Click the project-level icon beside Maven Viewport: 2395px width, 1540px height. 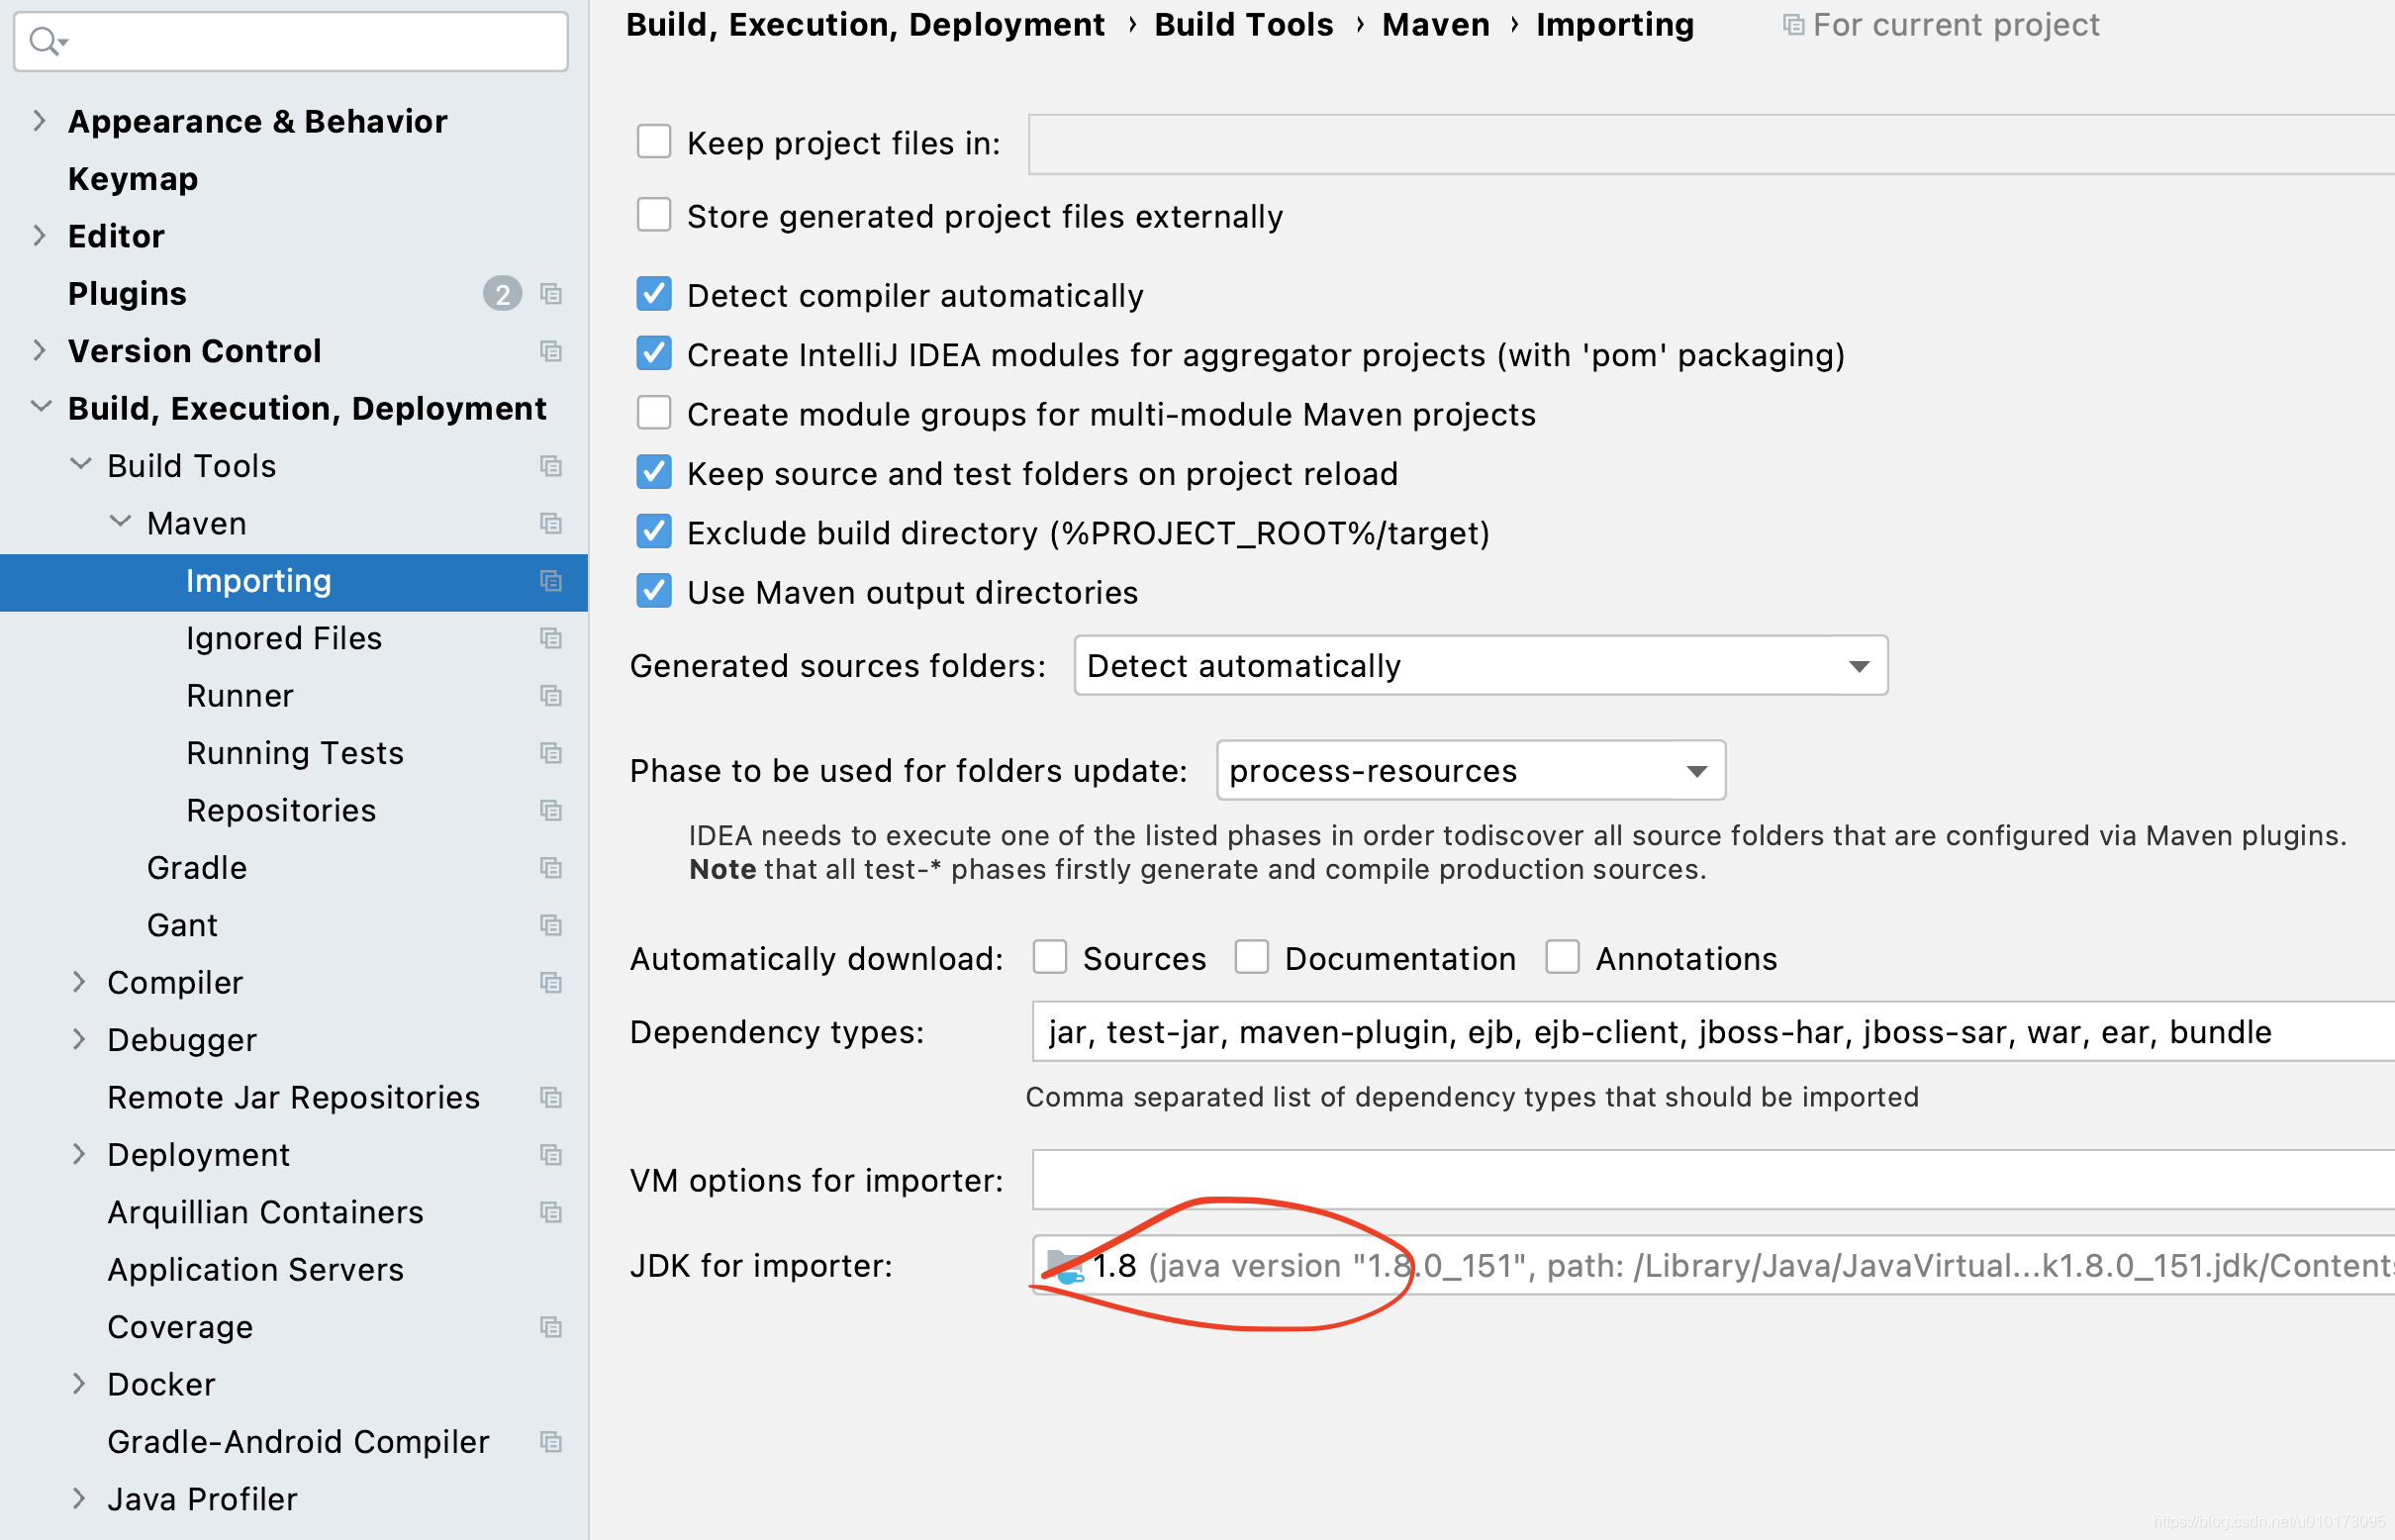(x=551, y=523)
